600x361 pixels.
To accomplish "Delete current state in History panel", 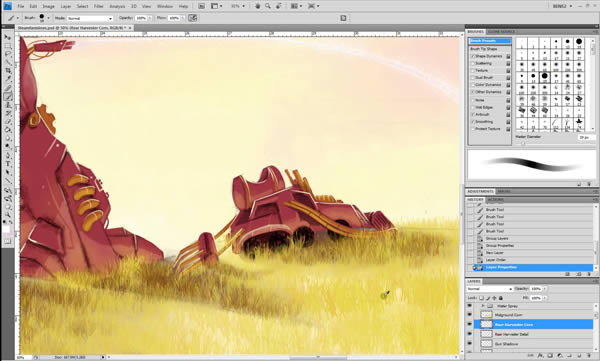I will coord(589,274).
